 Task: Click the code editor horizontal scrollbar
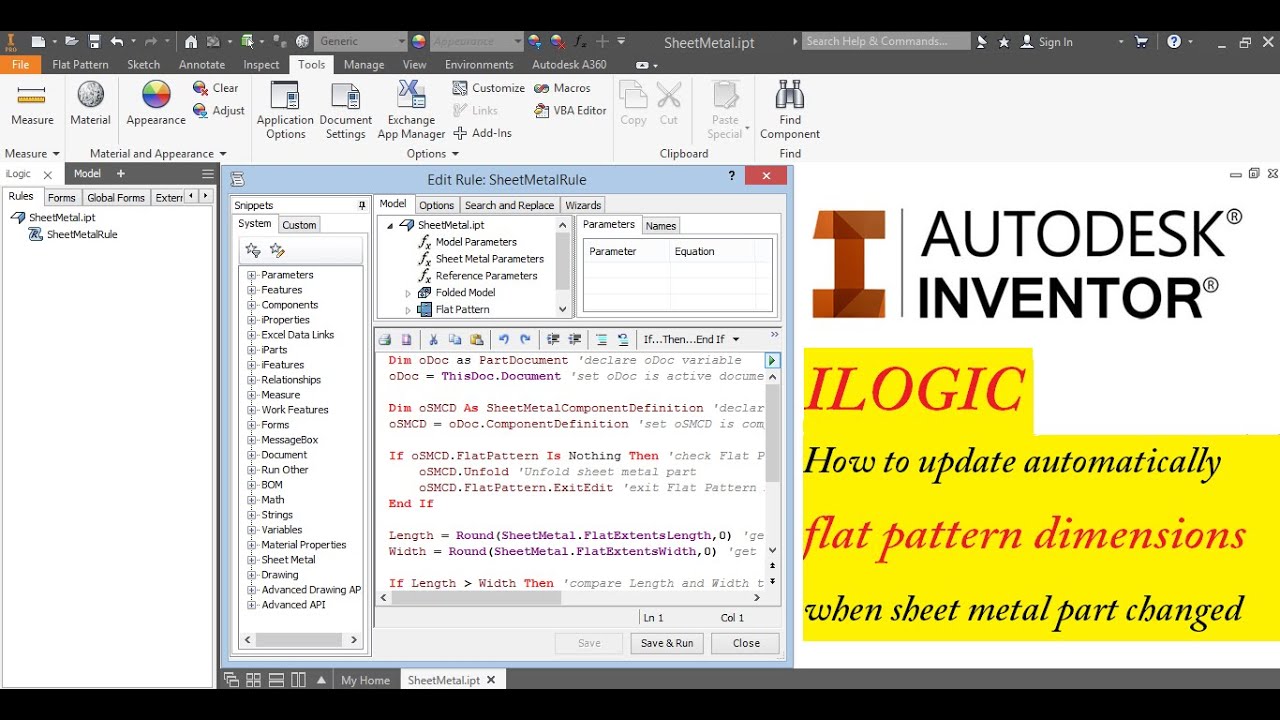click(x=571, y=597)
